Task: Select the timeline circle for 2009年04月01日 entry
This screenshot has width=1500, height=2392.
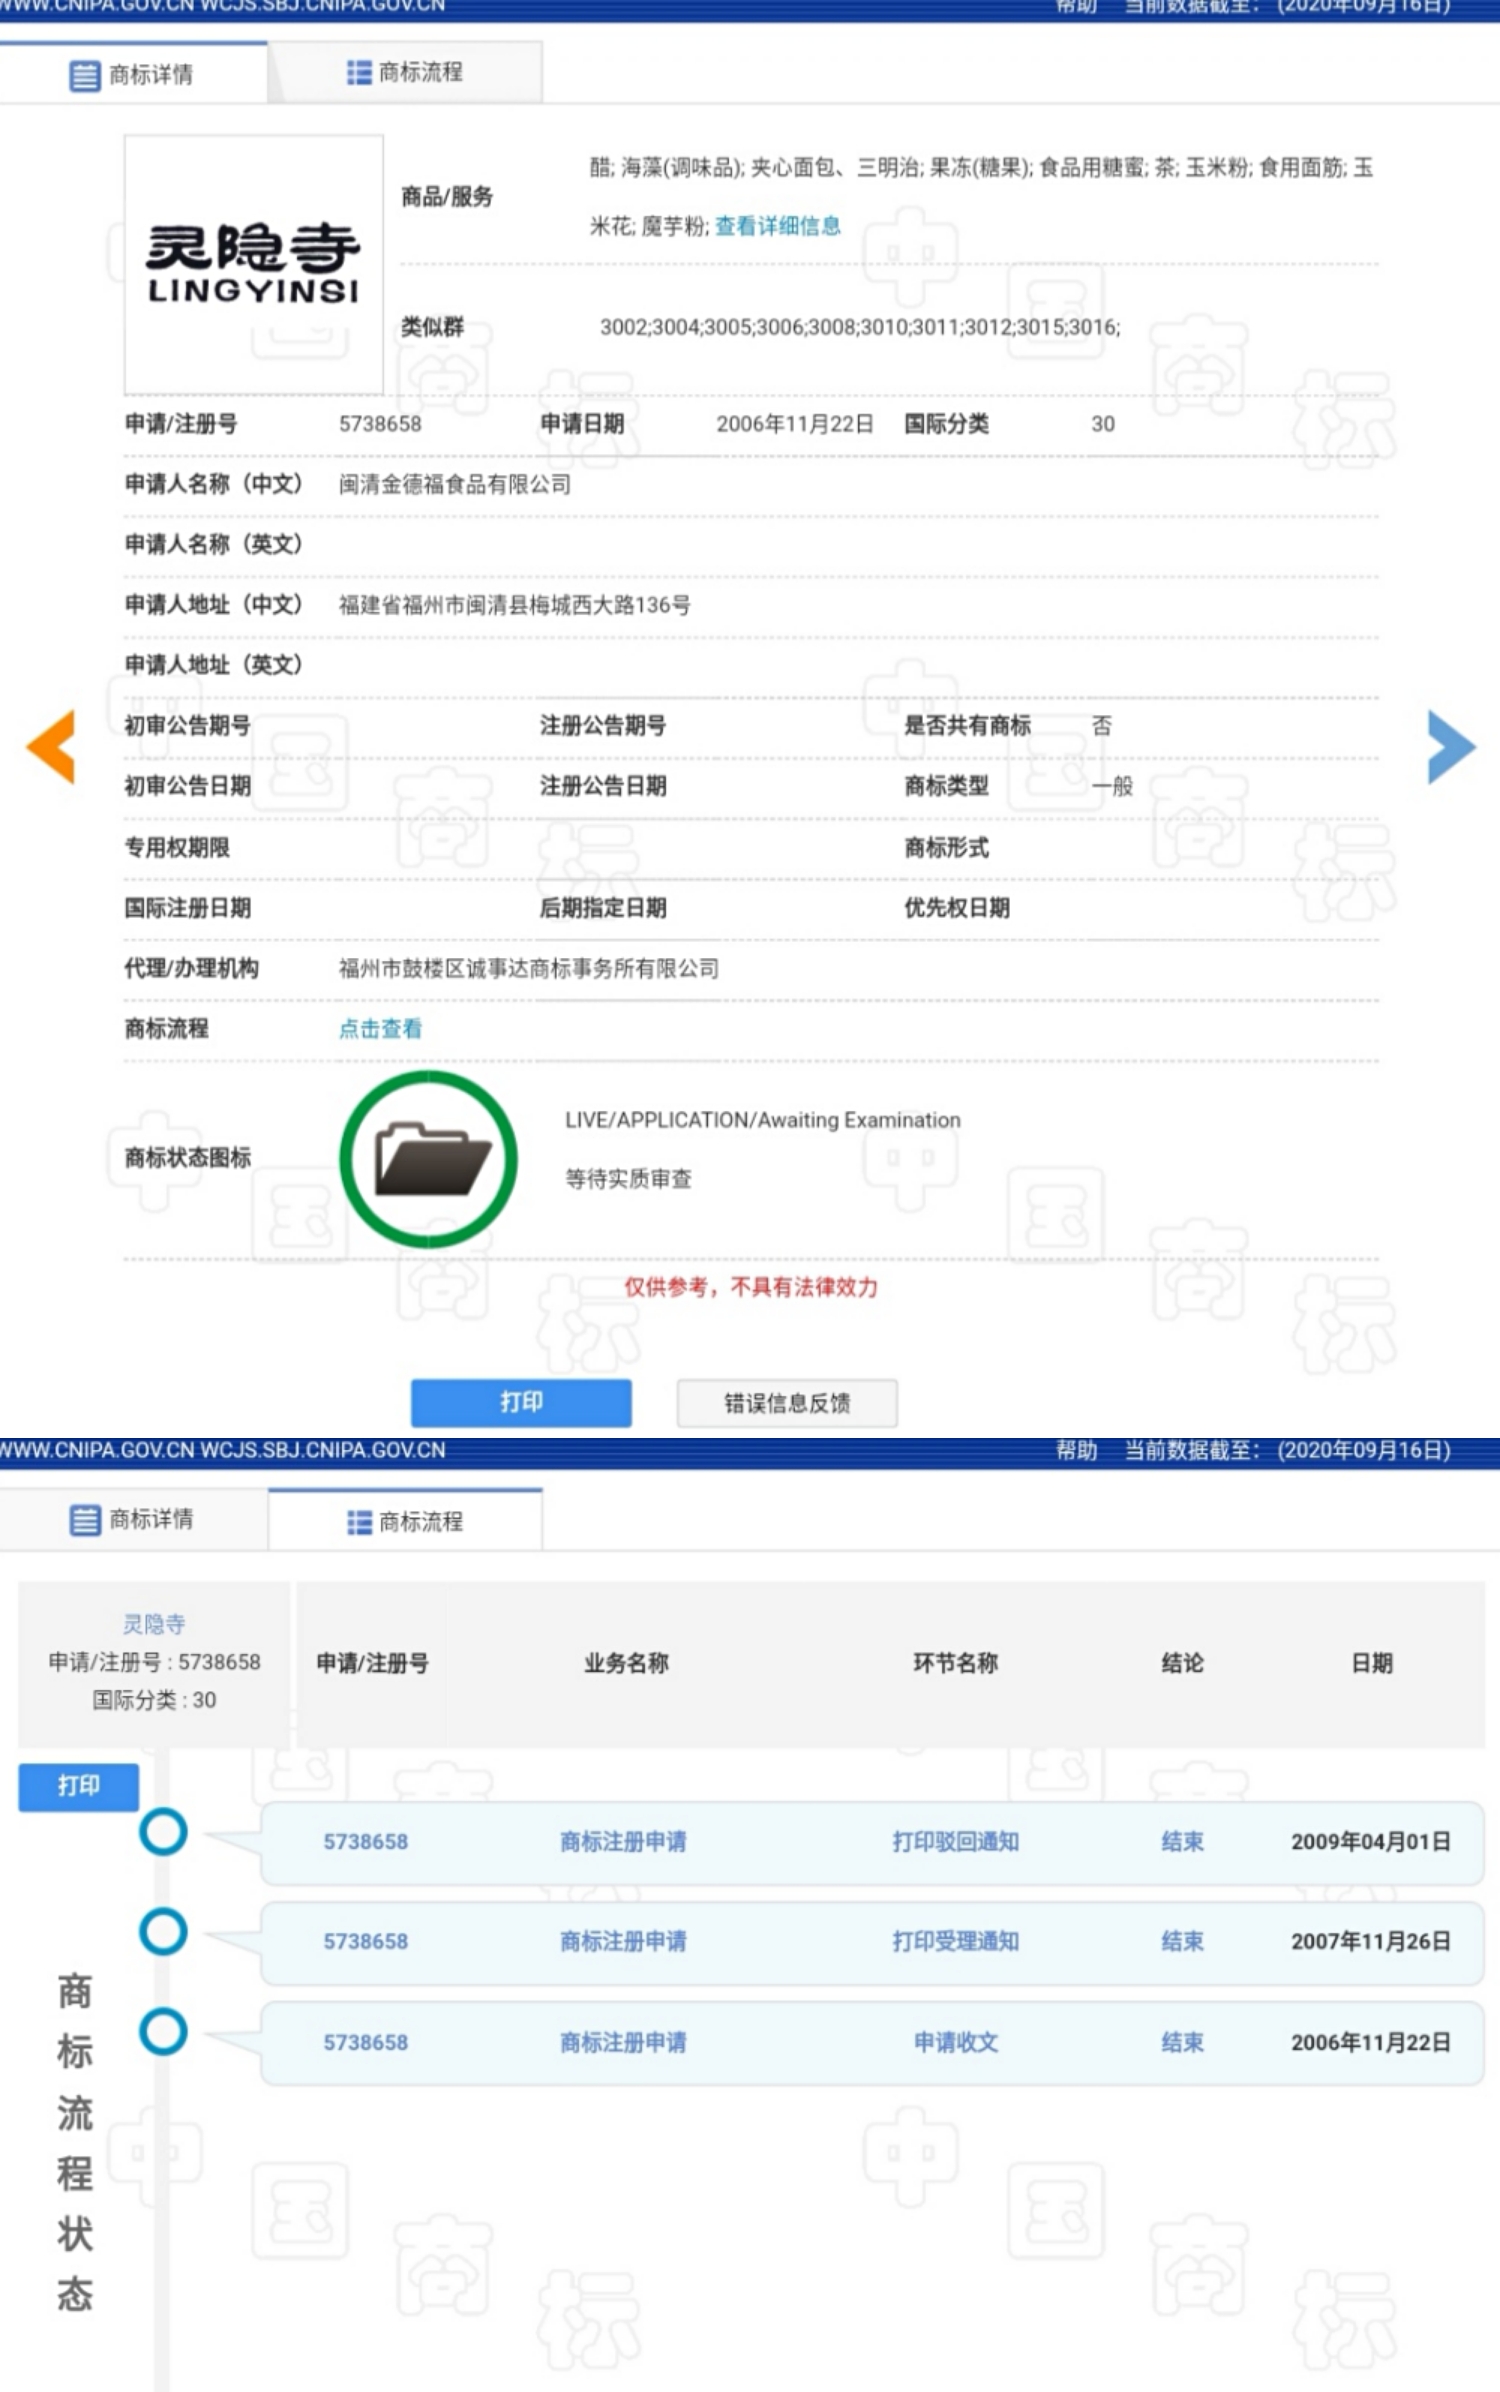Action: pyautogui.click(x=163, y=1832)
